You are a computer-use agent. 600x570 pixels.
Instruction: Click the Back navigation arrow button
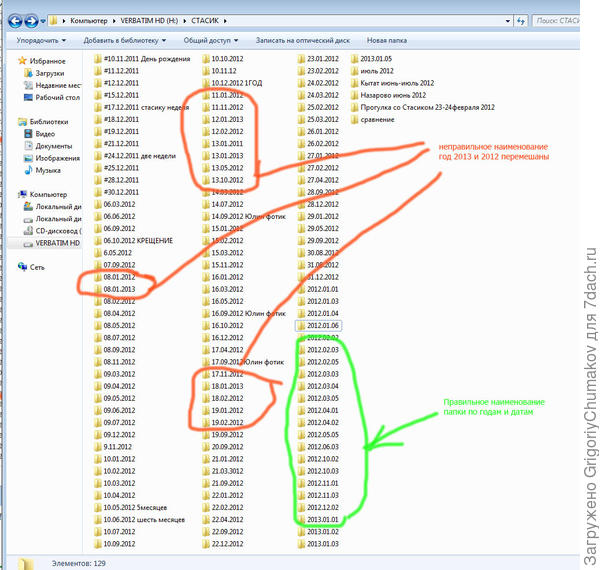point(14,19)
